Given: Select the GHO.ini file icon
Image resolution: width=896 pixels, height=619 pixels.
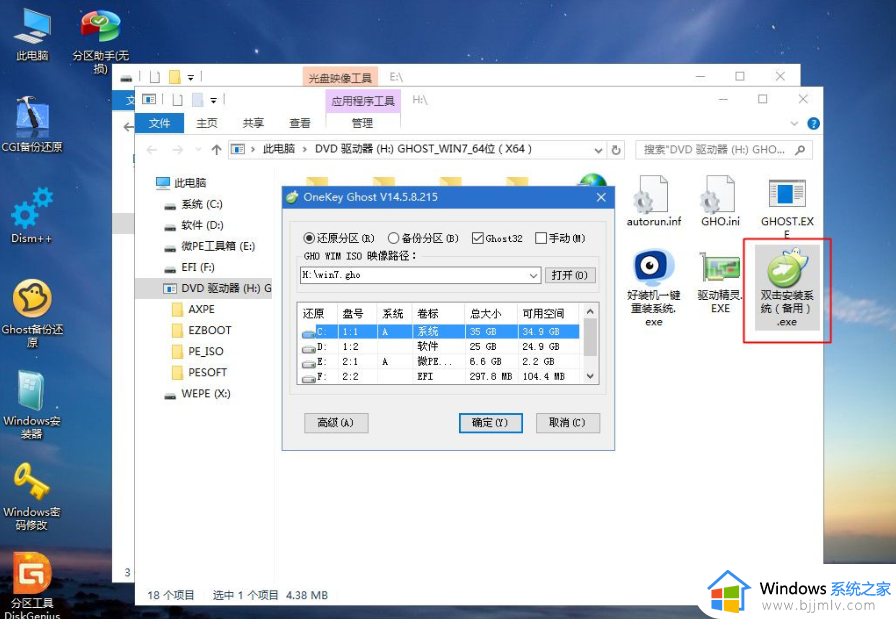Looking at the screenshot, I should (x=720, y=201).
